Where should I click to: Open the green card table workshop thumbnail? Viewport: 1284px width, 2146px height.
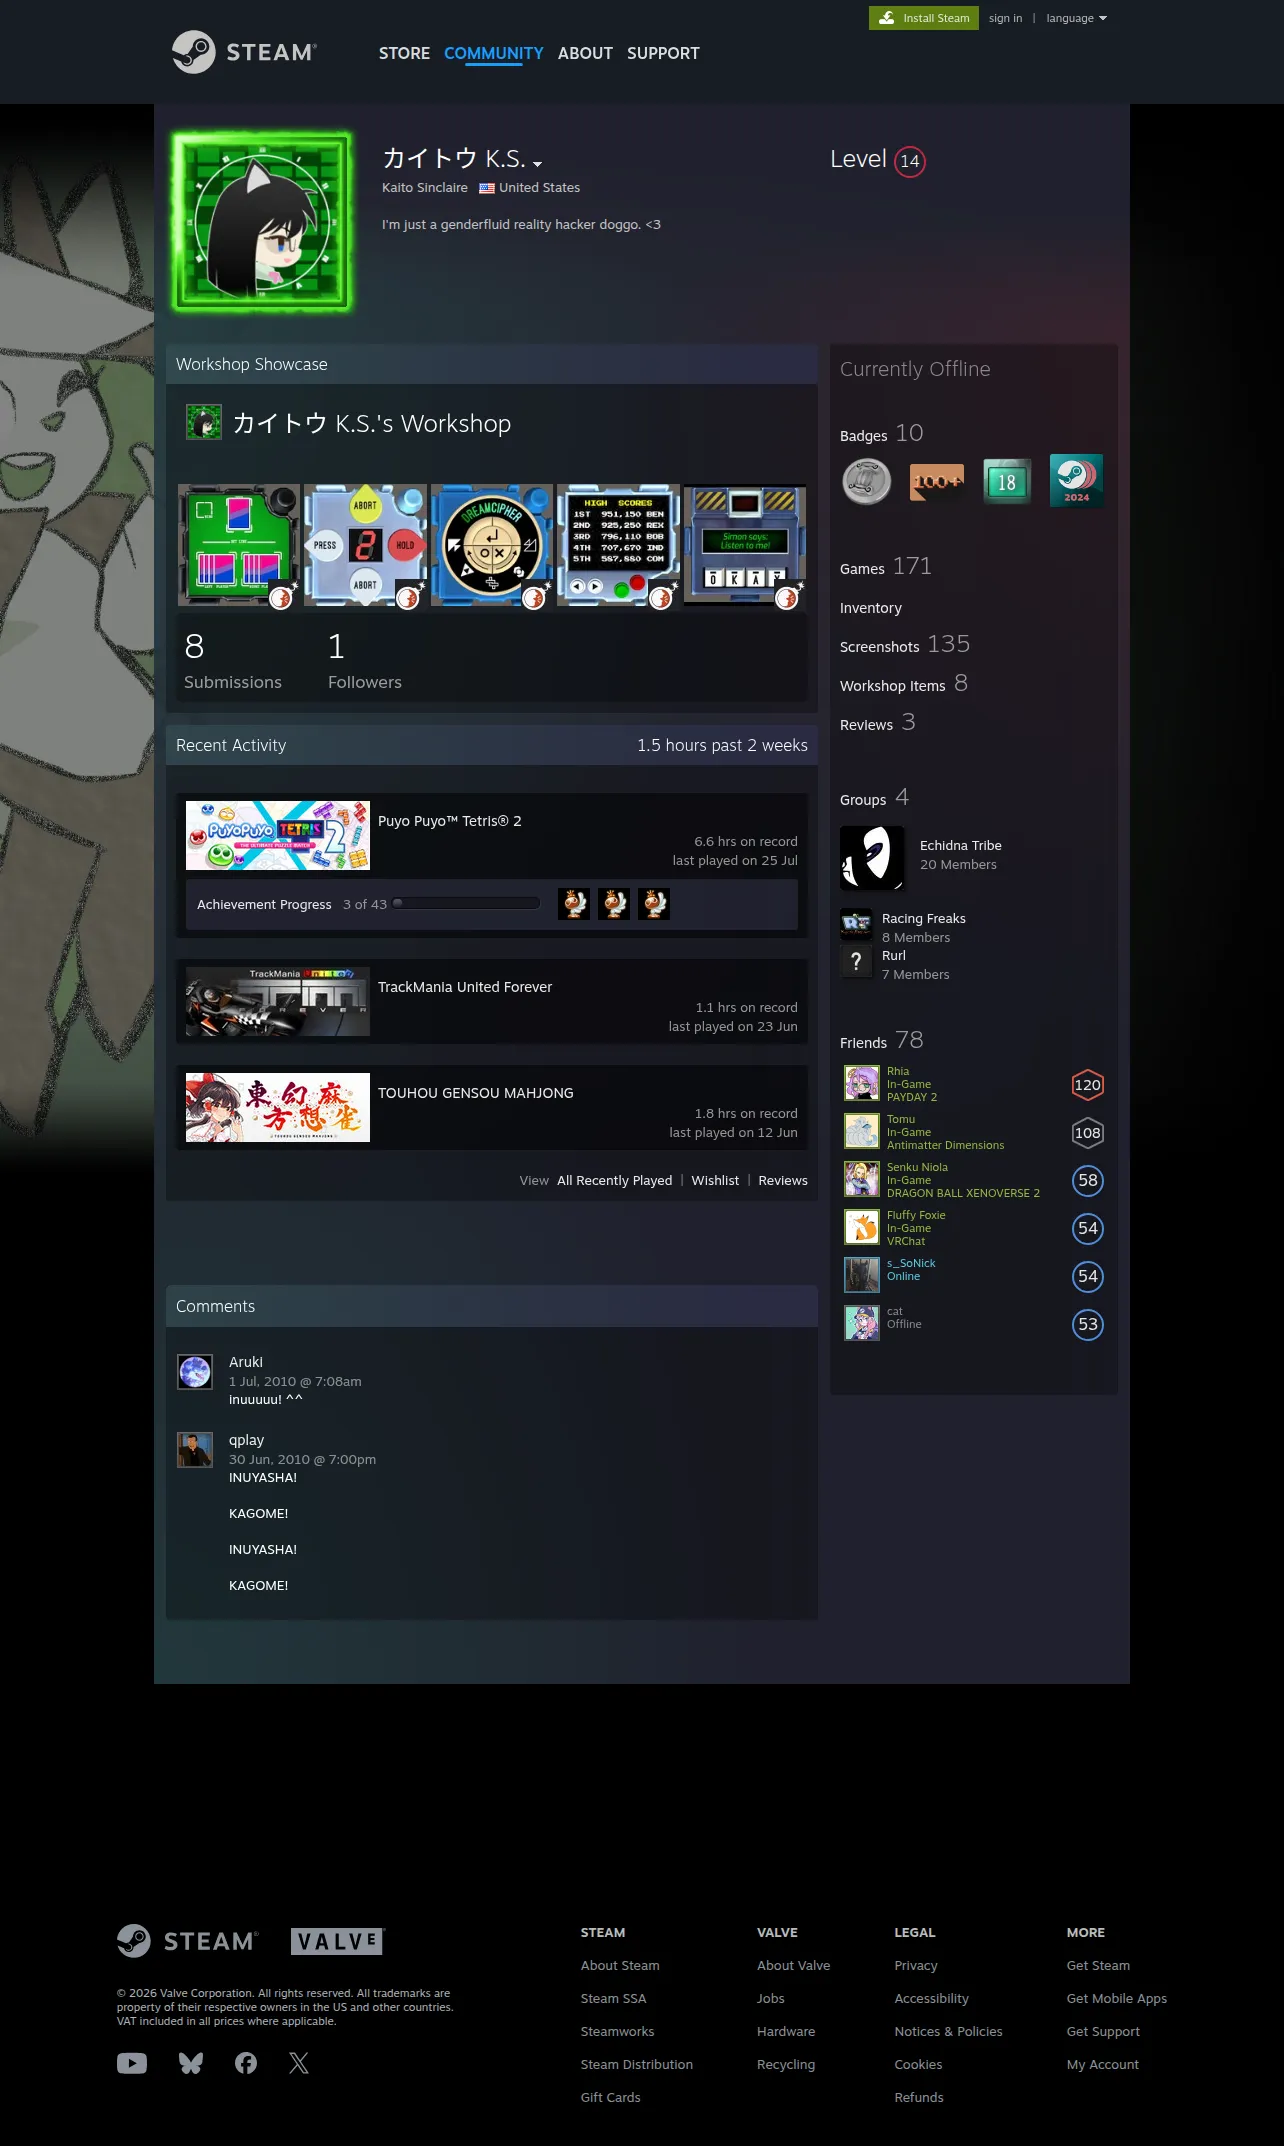pos(239,546)
